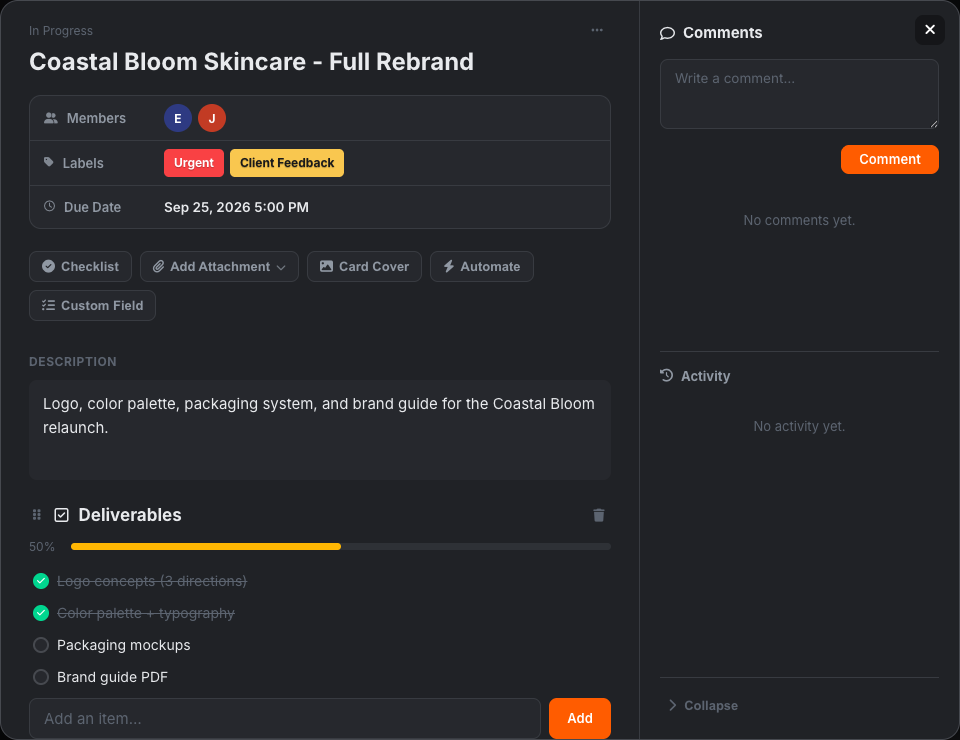Select the Client Feedback label
Viewport: 960px width, 740px height.
[x=287, y=163]
